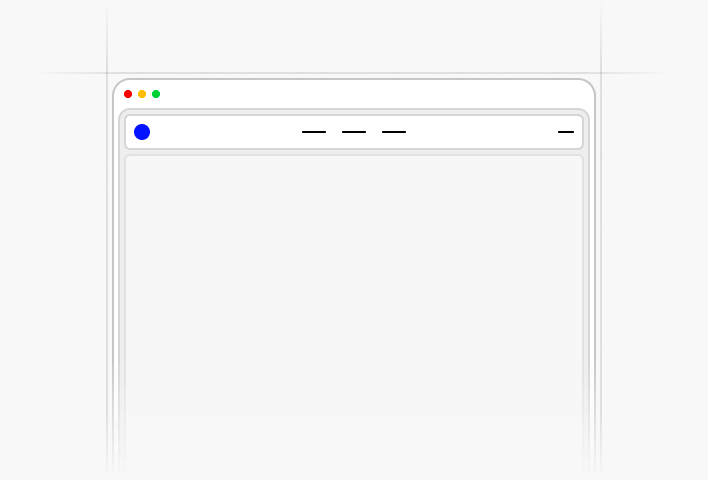Click the gray background left of the window

52,271
